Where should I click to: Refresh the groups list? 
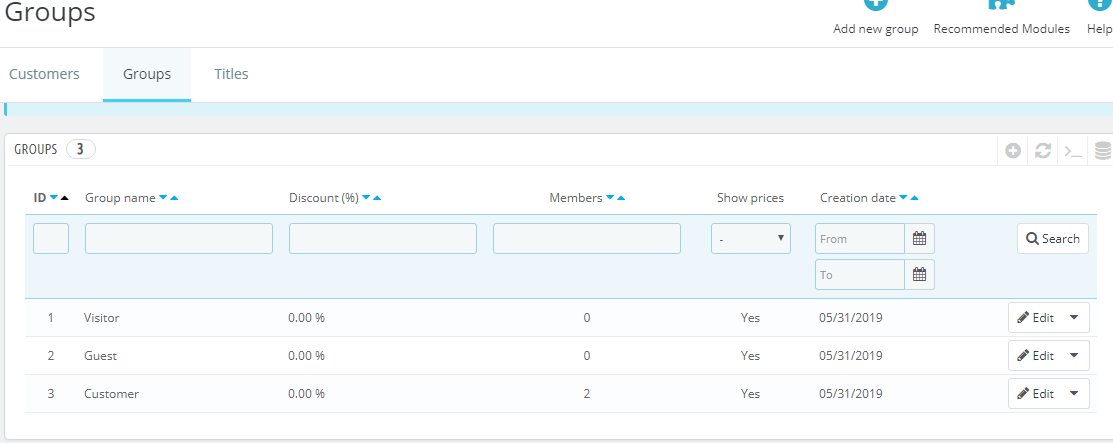pyautogui.click(x=1043, y=151)
